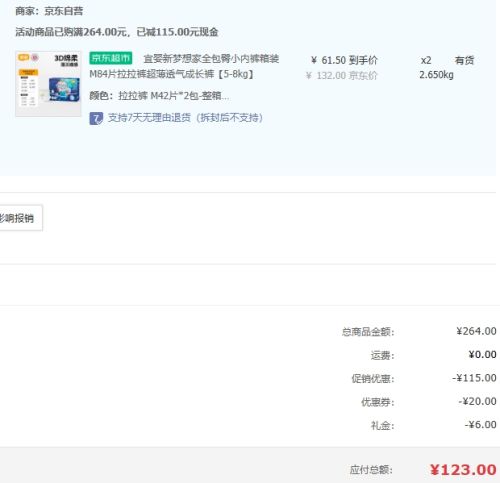Click the struck-through ¥132.00 京东价
This screenshot has width=500, height=483.
tap(342, 76)
